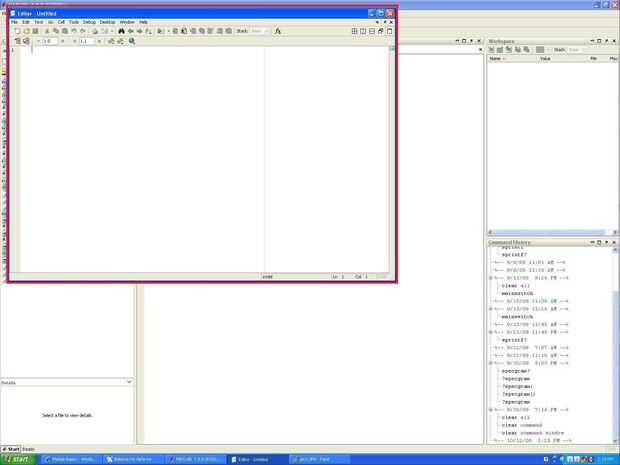
Task: Open the Edit menu in the Editor
Action: click(26, 22)
